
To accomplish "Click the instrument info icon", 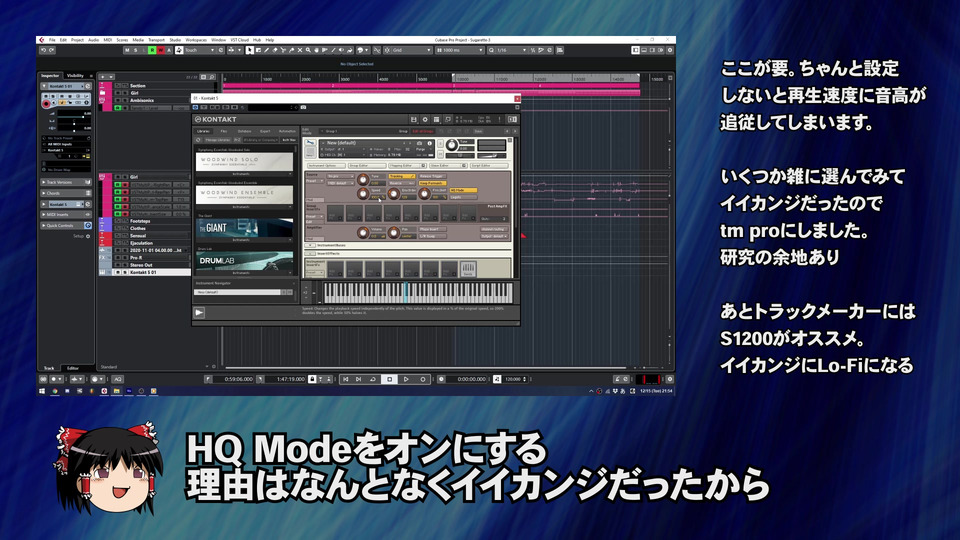I will (430, 143).
